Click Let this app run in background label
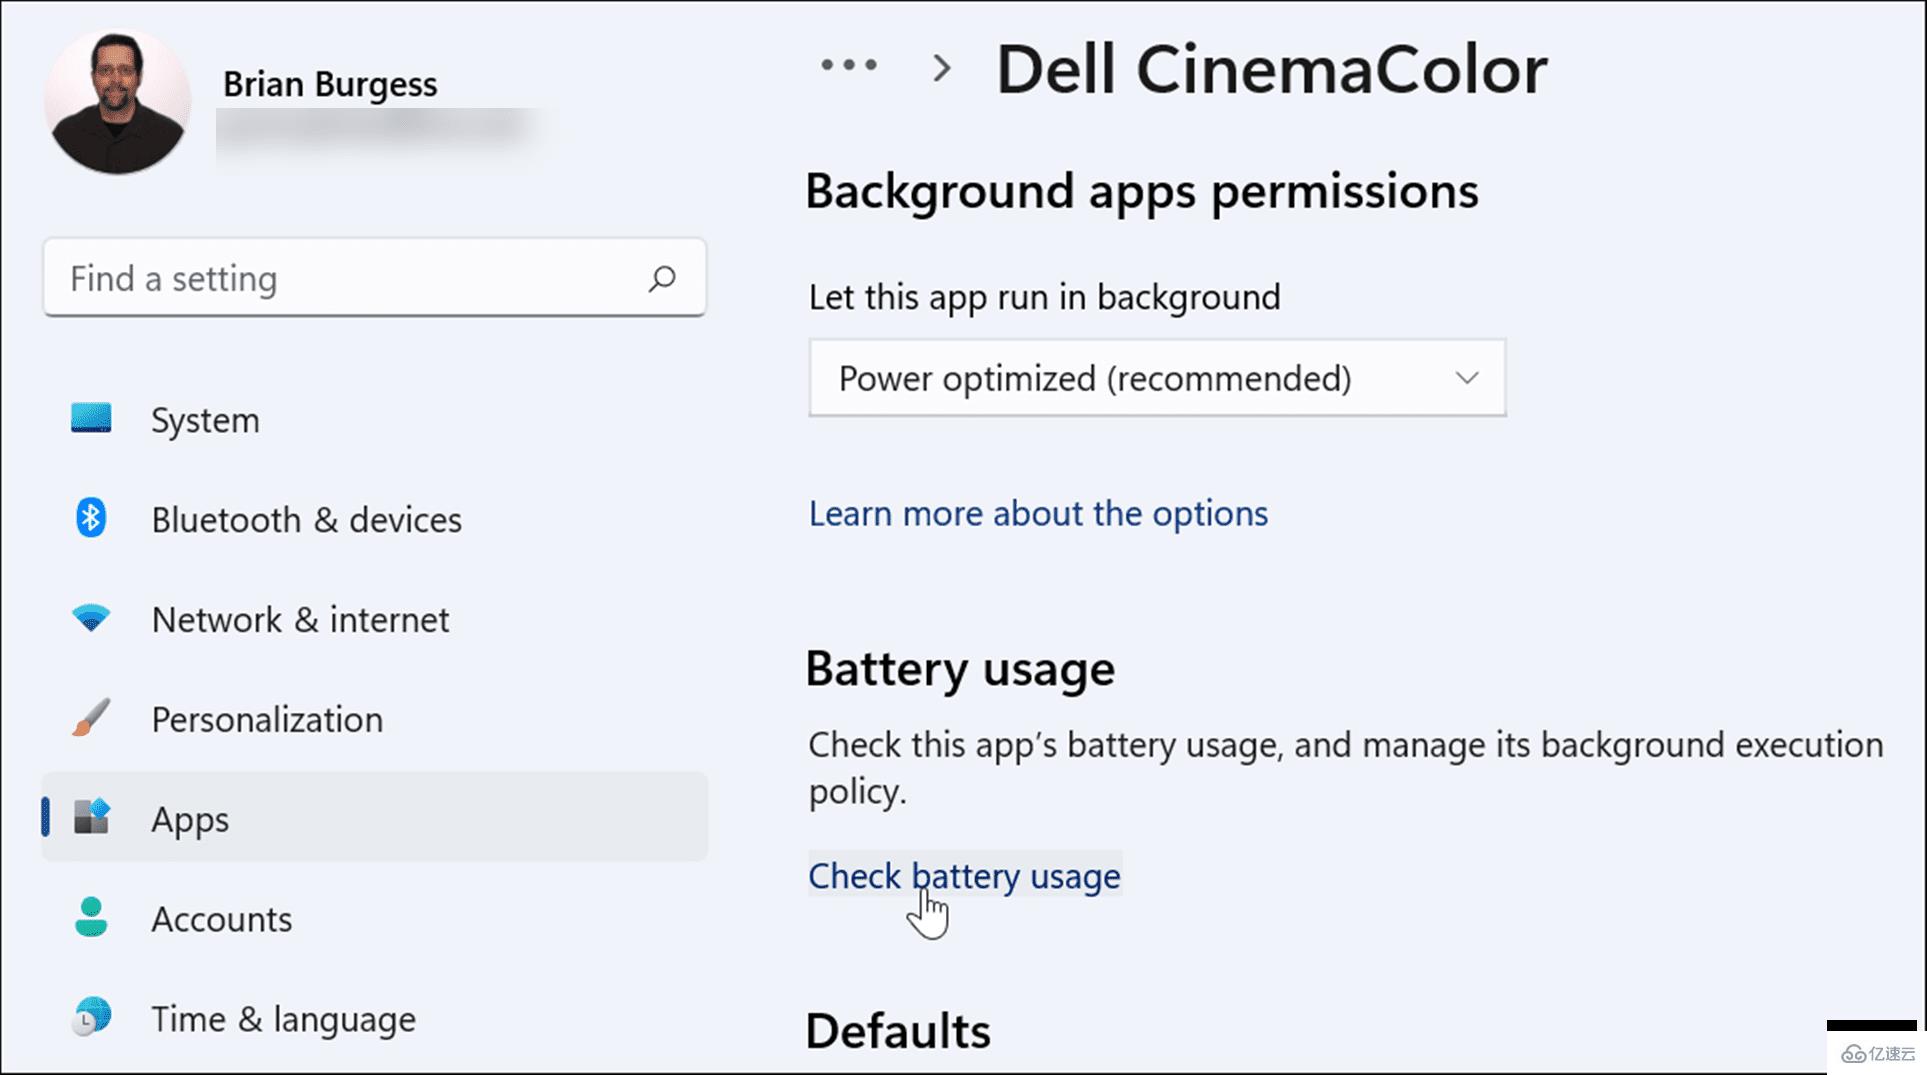This screenshot has height=1075, width=1927. click(1044, 297)
